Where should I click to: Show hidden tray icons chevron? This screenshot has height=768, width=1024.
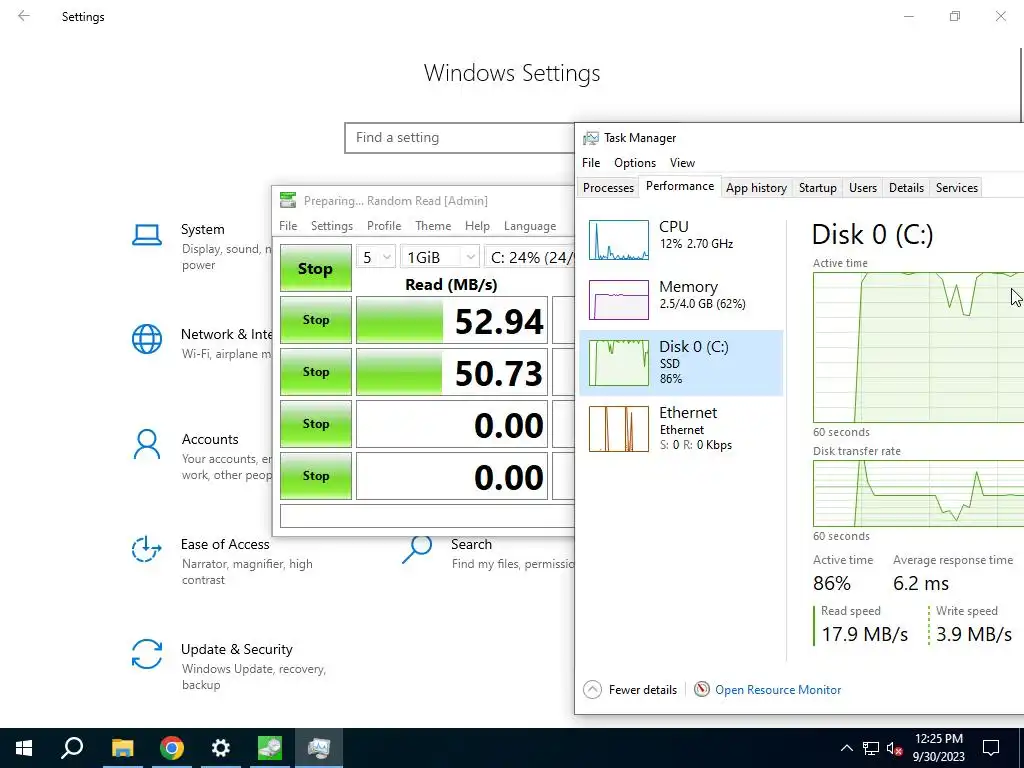pos(846,748)
